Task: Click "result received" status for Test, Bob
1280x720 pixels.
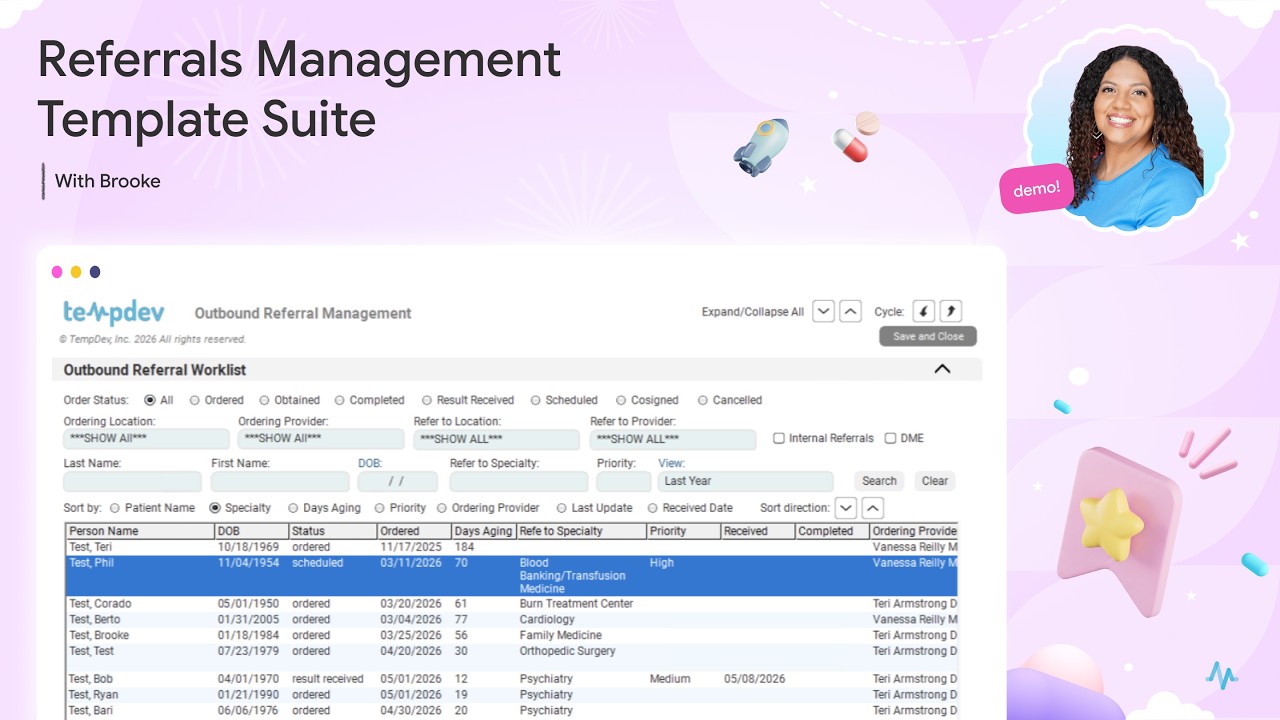Action: [328, 679]
